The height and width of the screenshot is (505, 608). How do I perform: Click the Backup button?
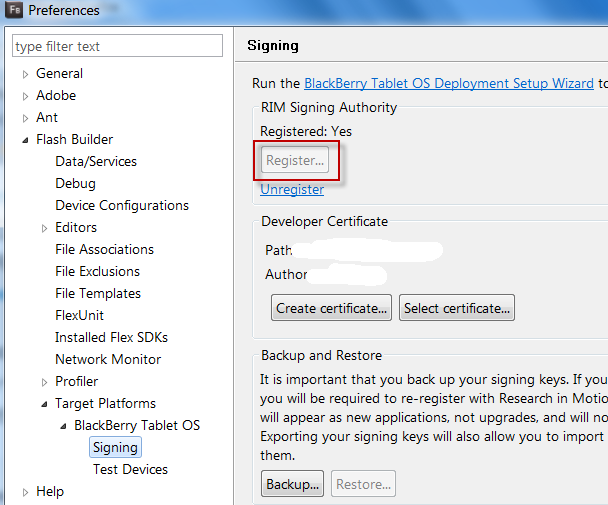click(293, 485)
